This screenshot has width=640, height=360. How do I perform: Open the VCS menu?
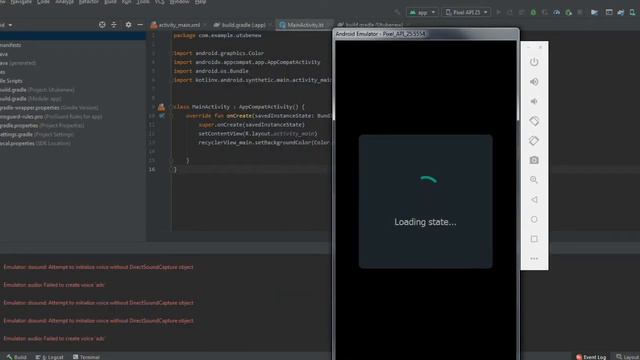(160, 2)
